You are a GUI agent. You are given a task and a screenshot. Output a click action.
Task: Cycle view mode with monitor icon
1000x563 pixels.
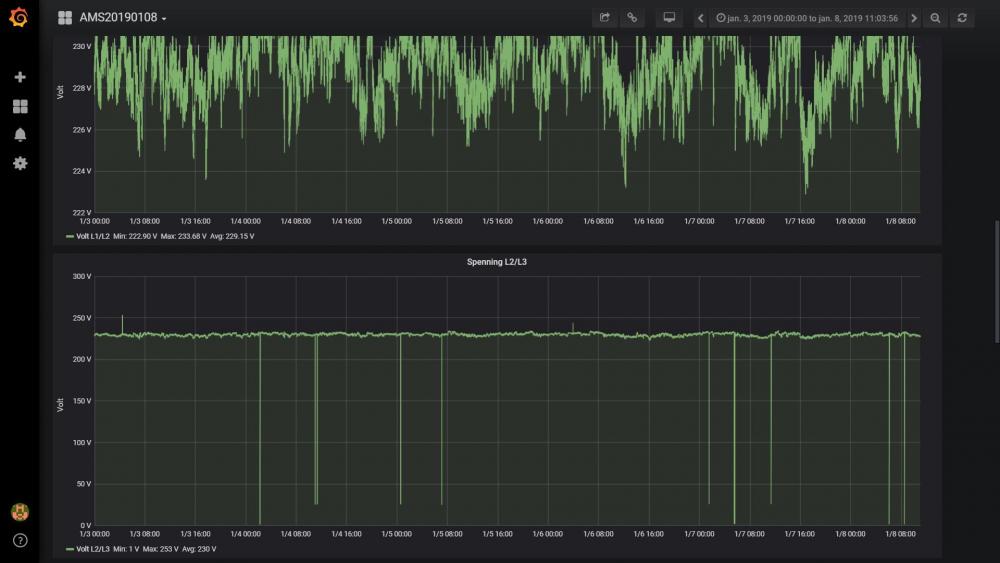tap(669, 18)
